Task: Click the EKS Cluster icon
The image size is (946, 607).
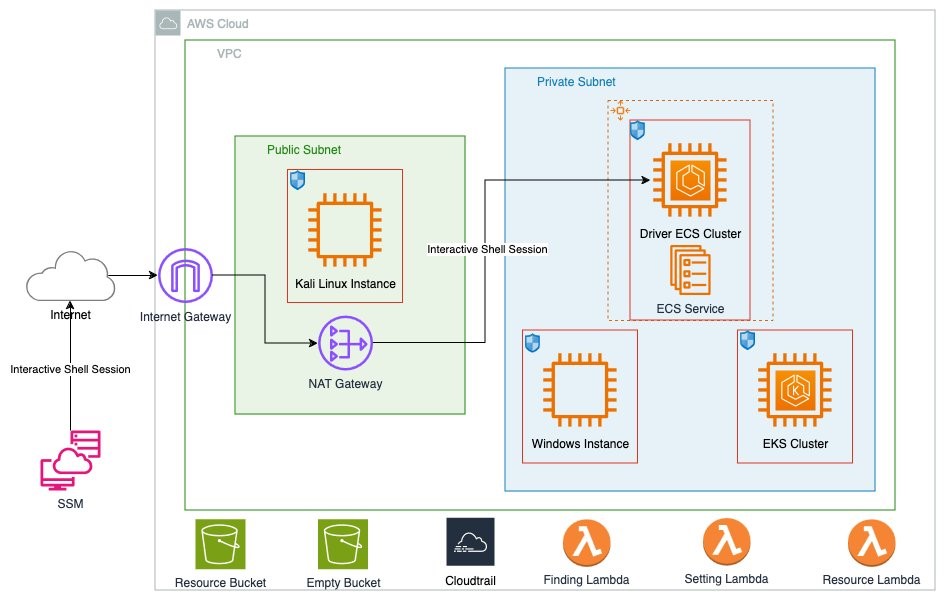Action: (x=795, y=390)
